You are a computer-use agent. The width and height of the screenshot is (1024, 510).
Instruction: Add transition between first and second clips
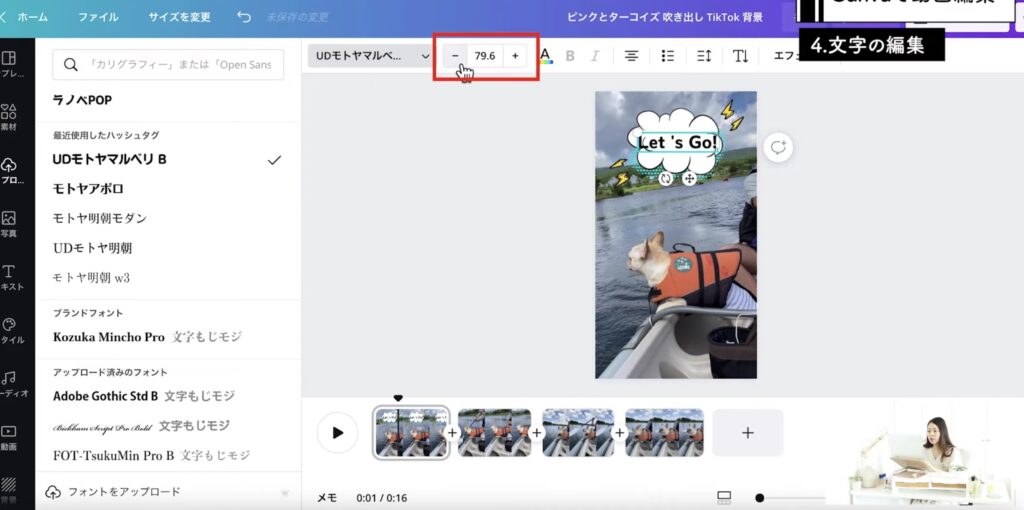453,432
